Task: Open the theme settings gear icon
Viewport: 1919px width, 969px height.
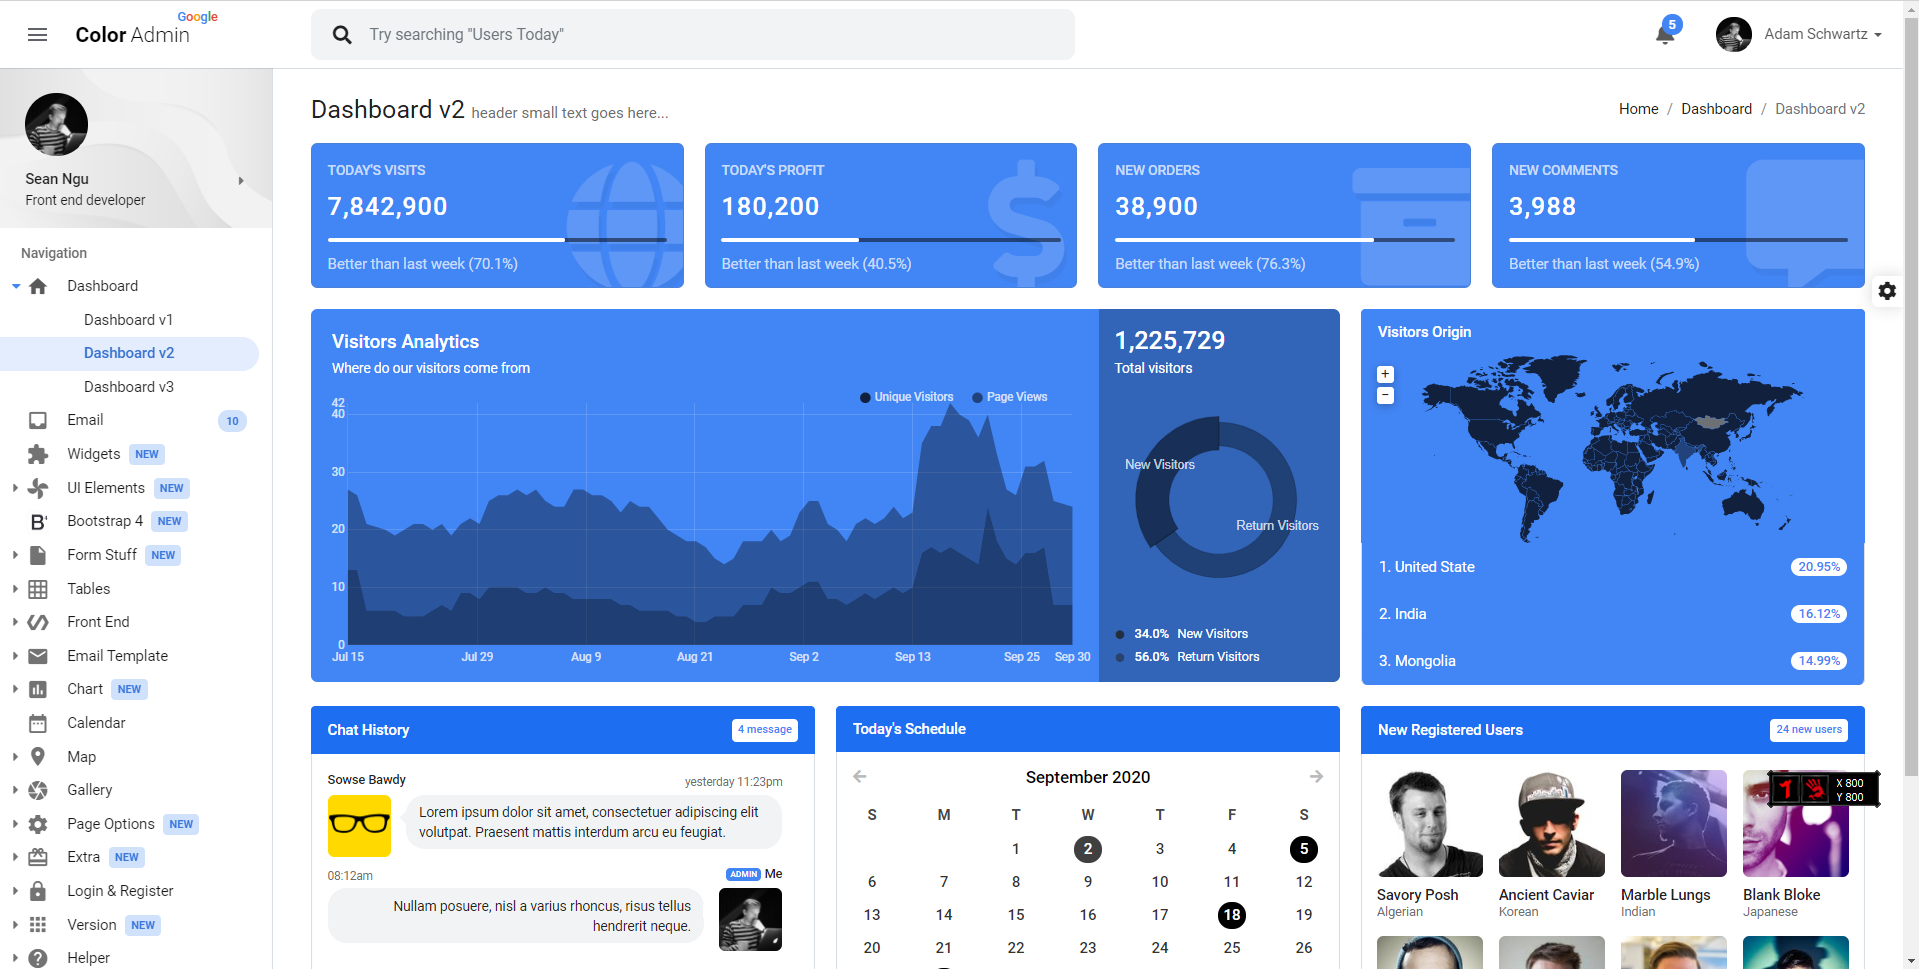Action: pyautogui.click(x=1887, y=291)
